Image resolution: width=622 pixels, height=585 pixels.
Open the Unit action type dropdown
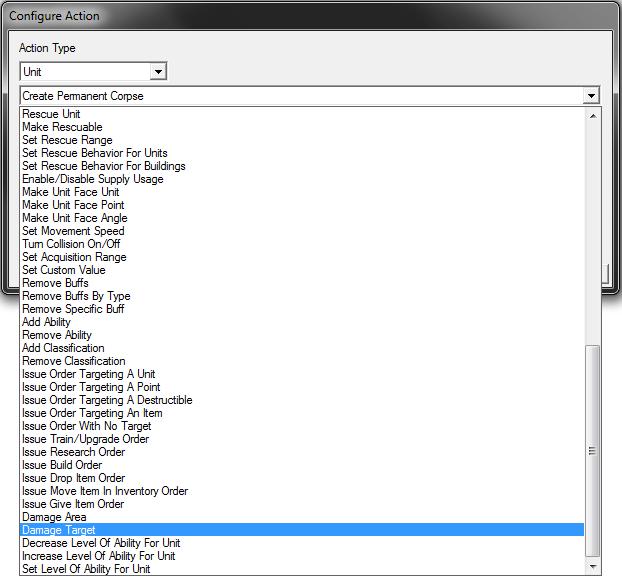(158, 72)
